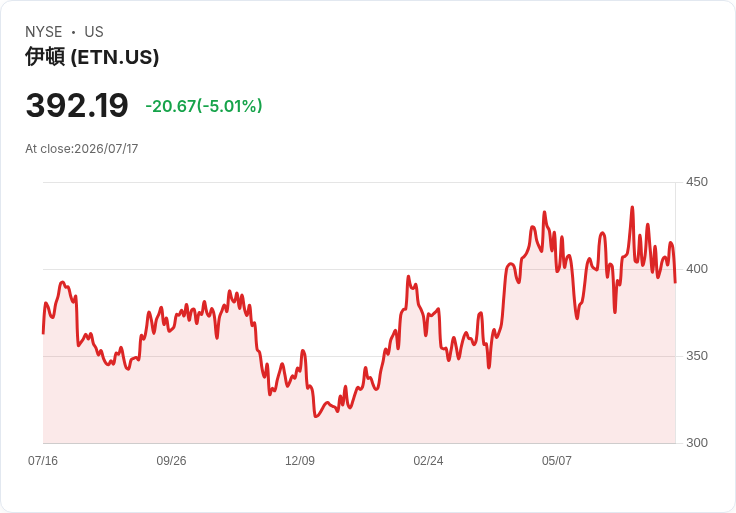This screenshot has height=513, width=736.
Task: Click the 07/16 x-axis date label
Action: coord(43,461)
